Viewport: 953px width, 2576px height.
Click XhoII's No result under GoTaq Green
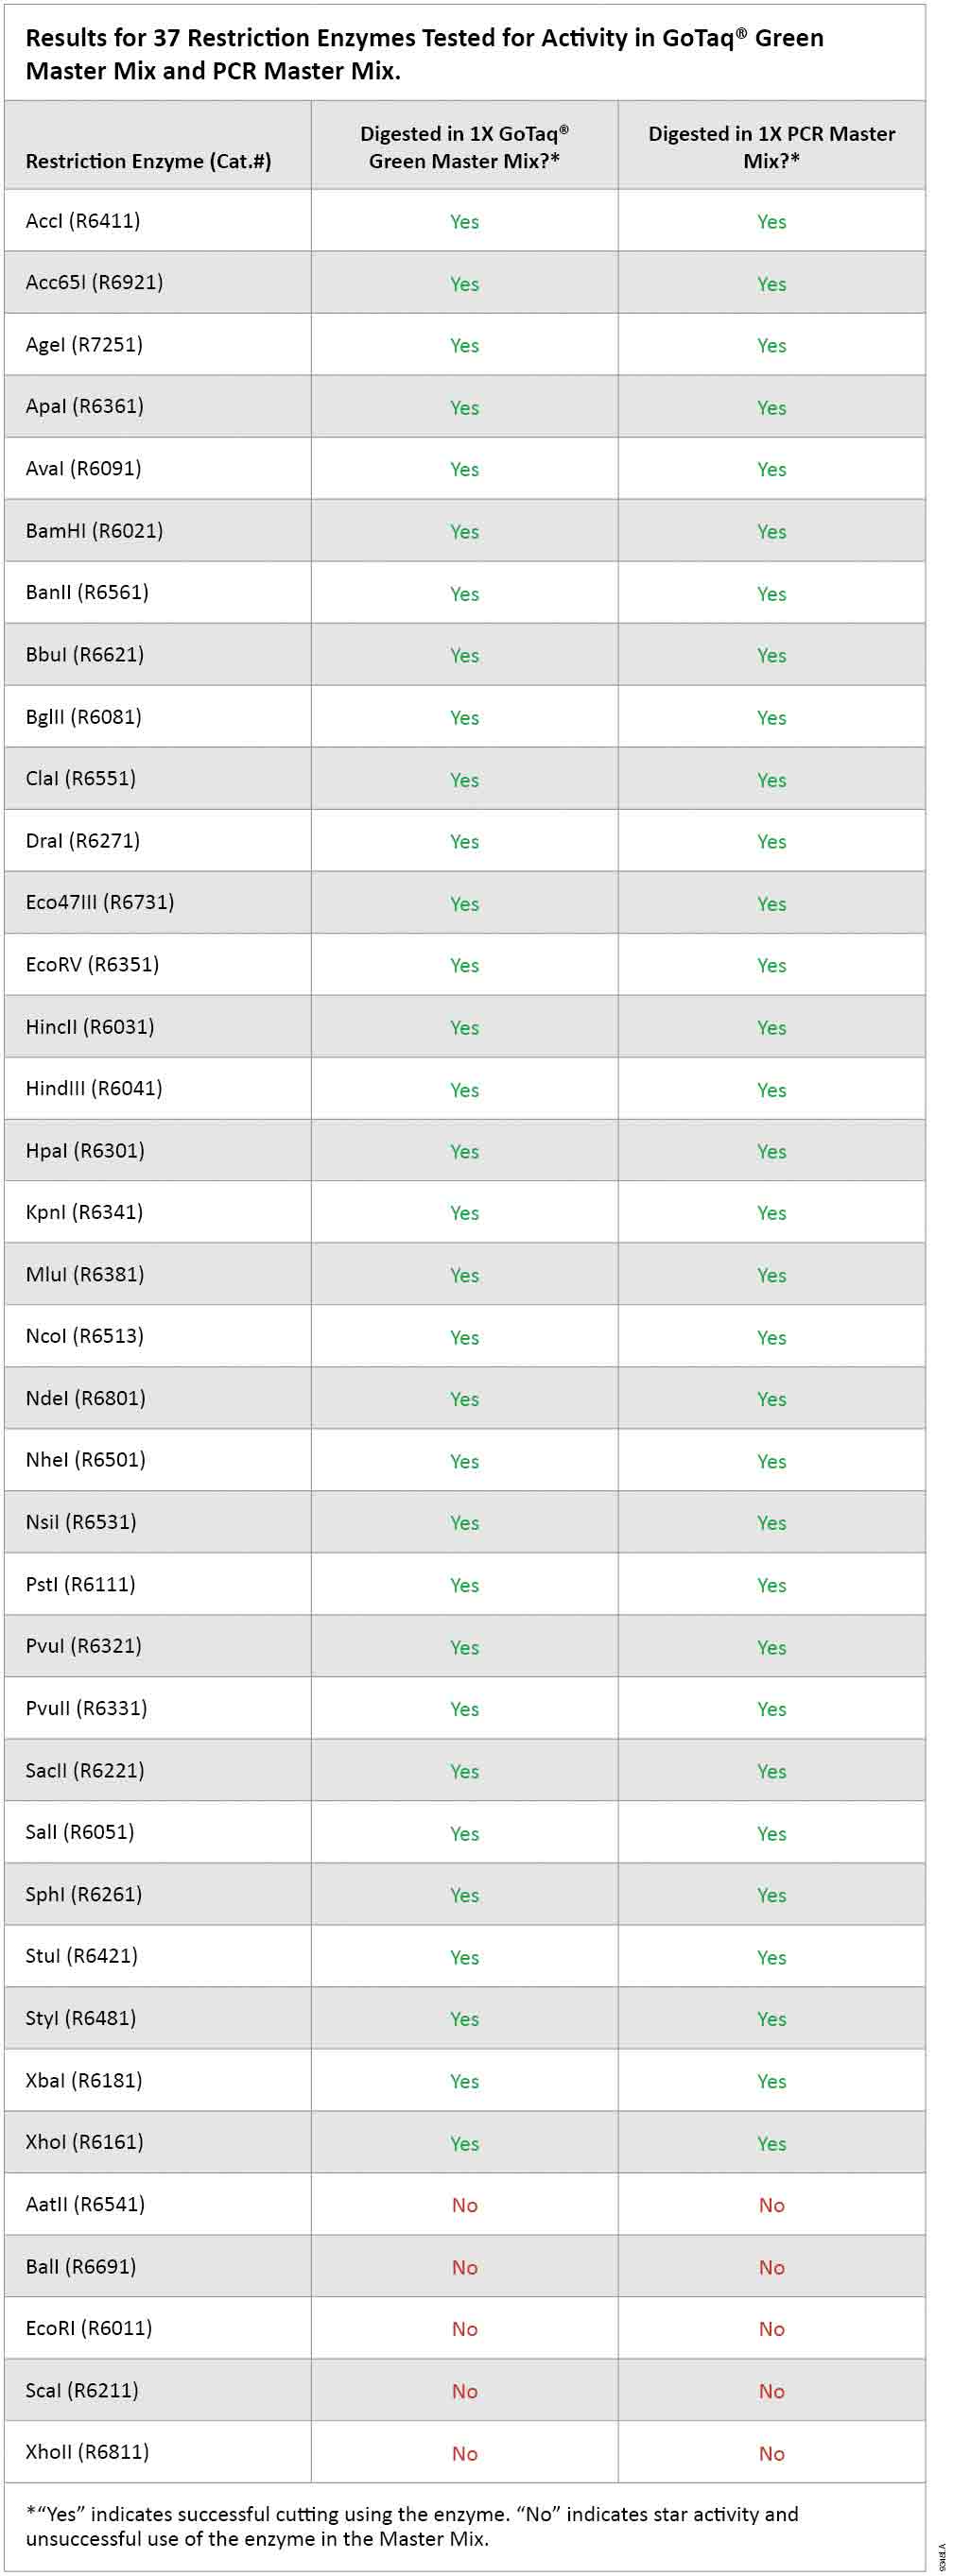464,2453
